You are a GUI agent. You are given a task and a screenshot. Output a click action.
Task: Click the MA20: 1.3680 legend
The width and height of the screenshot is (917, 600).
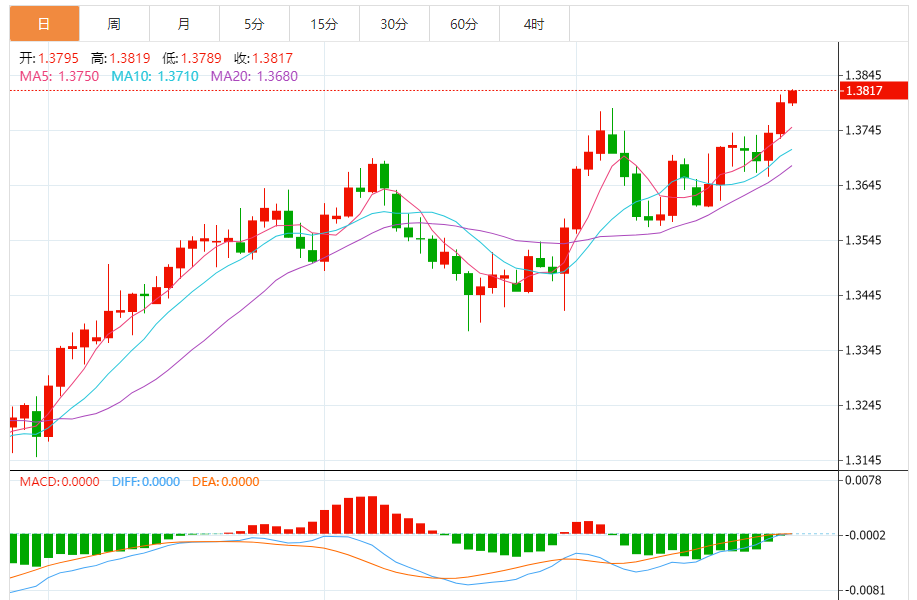click(x=254, y=76)
